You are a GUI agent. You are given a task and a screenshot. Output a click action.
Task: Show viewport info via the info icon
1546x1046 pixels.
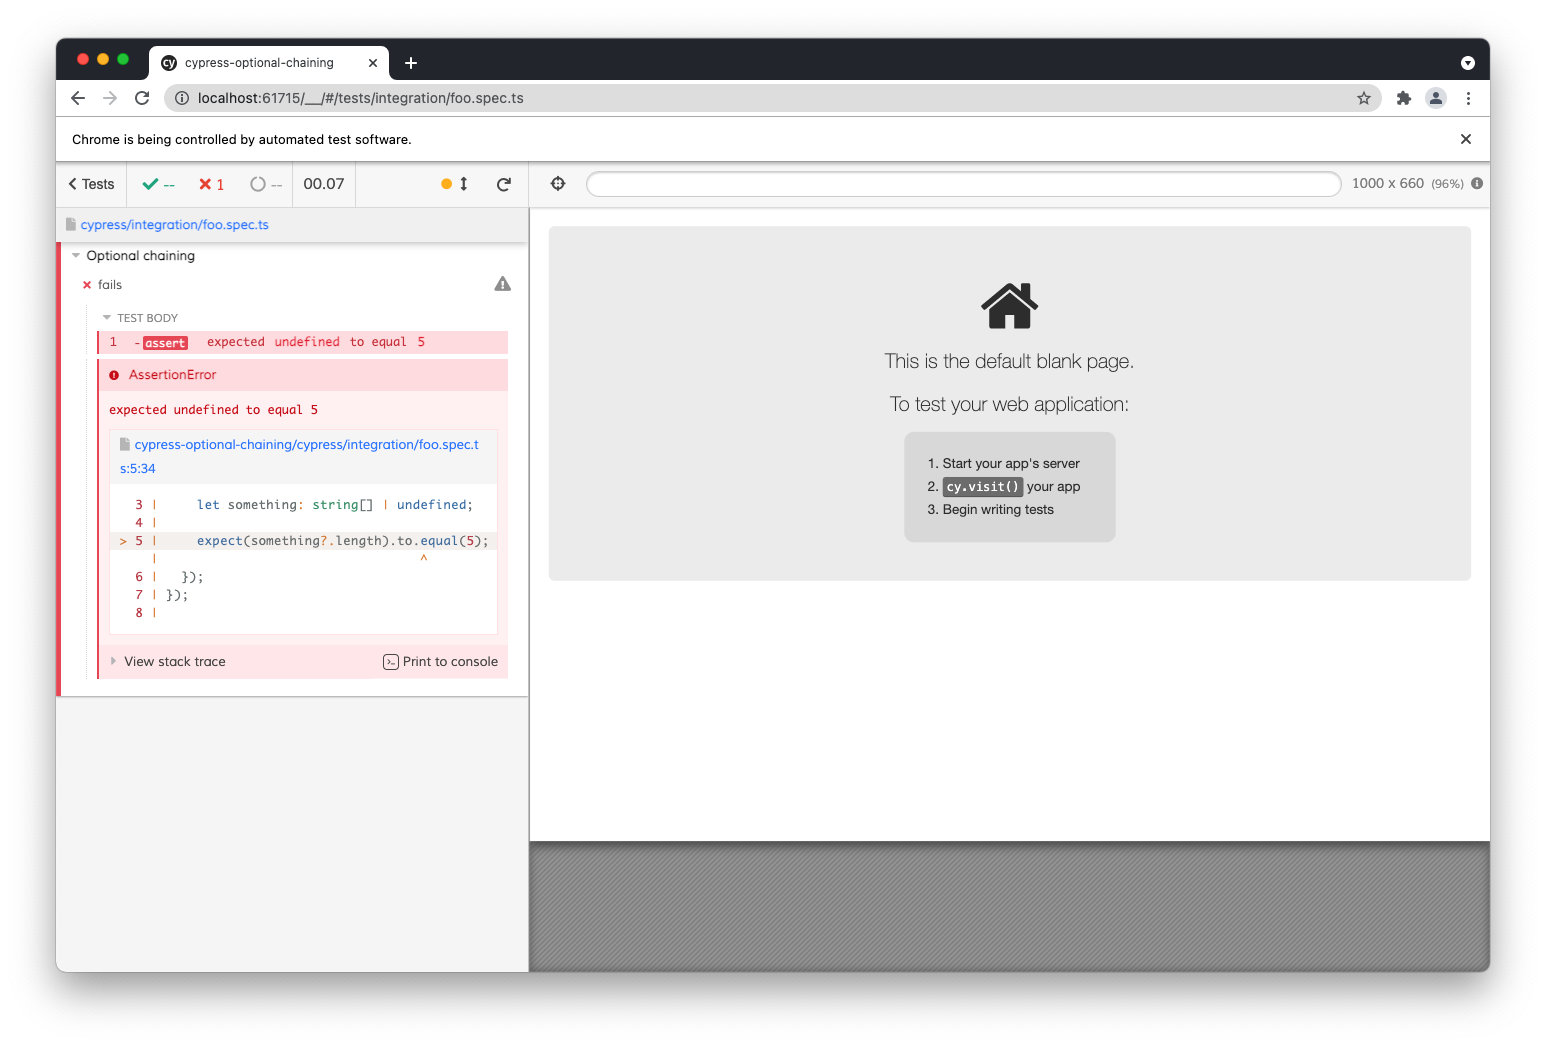[1477, 184]
